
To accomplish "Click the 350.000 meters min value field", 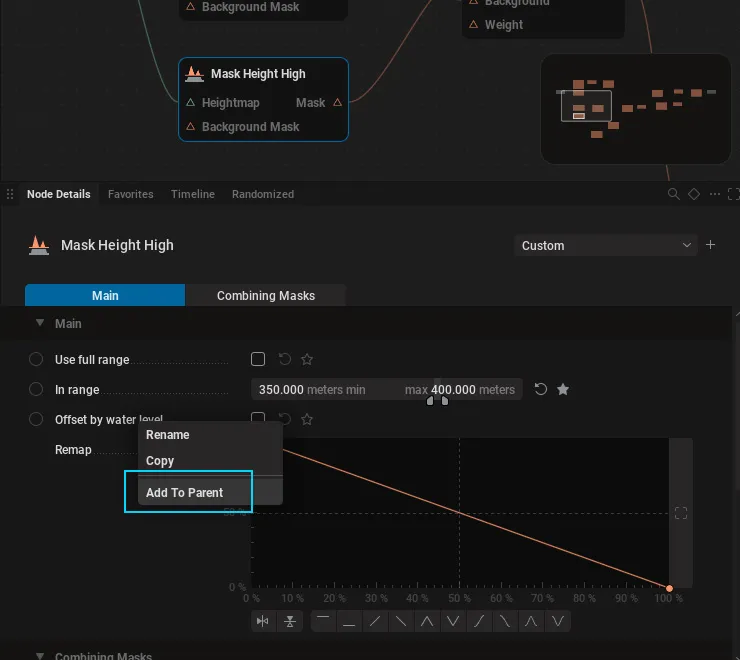I will pos(312,389).
